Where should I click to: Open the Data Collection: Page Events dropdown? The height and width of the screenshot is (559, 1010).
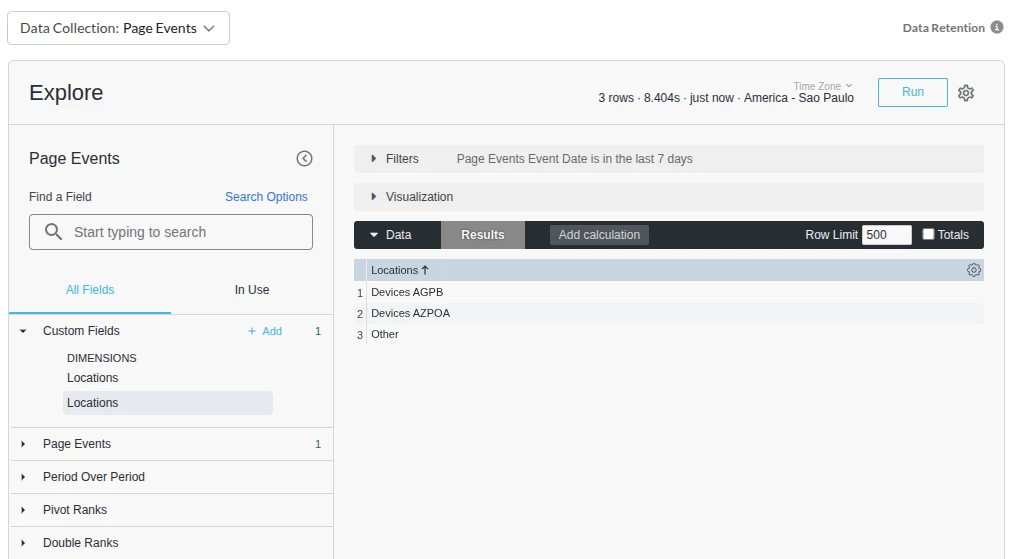point(119,28)
